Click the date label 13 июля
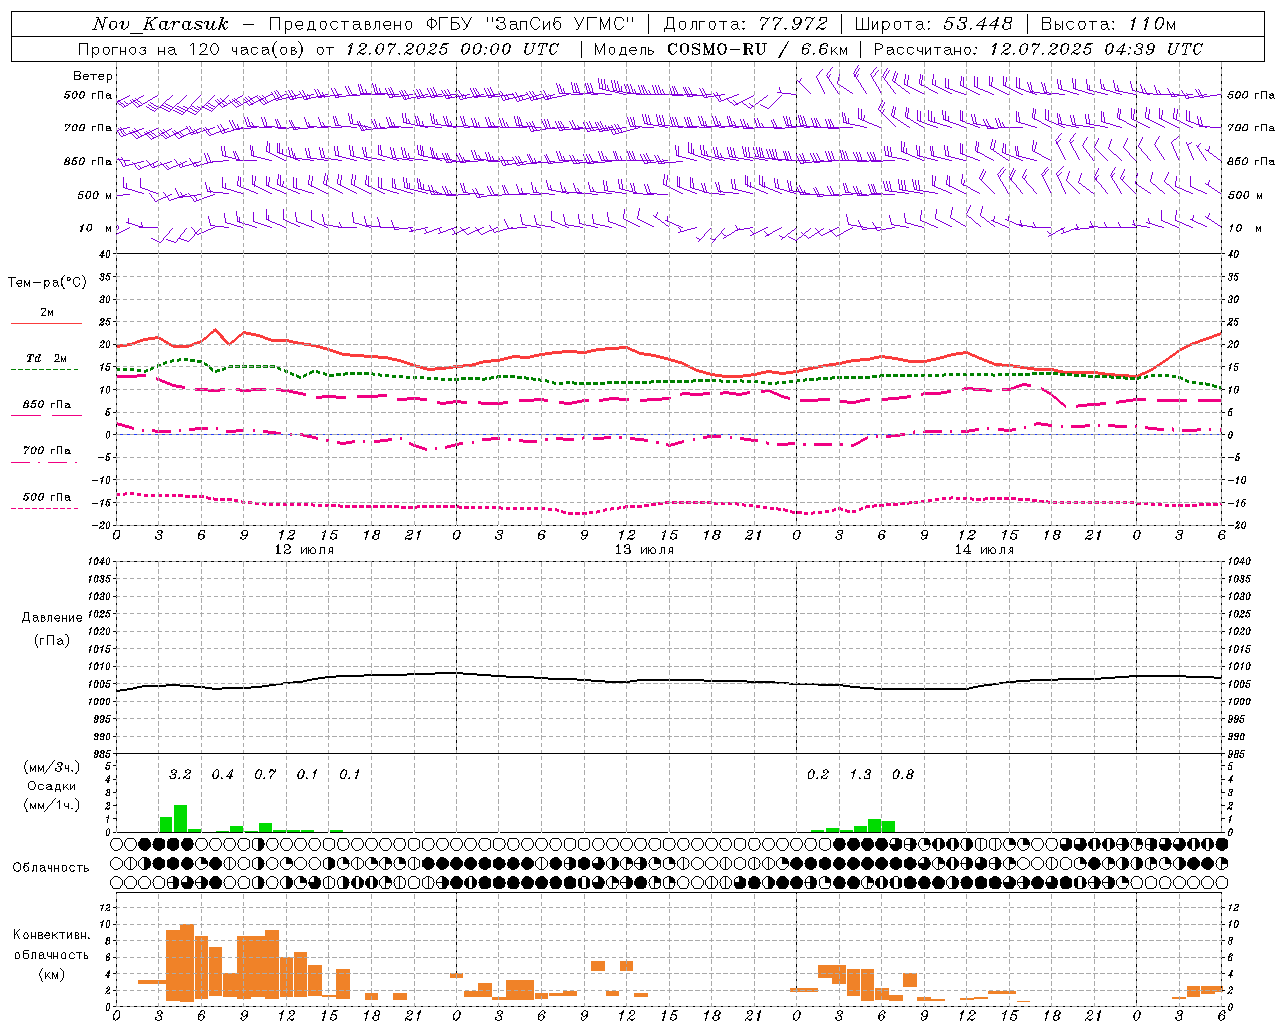The image size is (1280, 1024). coord(644,550)
